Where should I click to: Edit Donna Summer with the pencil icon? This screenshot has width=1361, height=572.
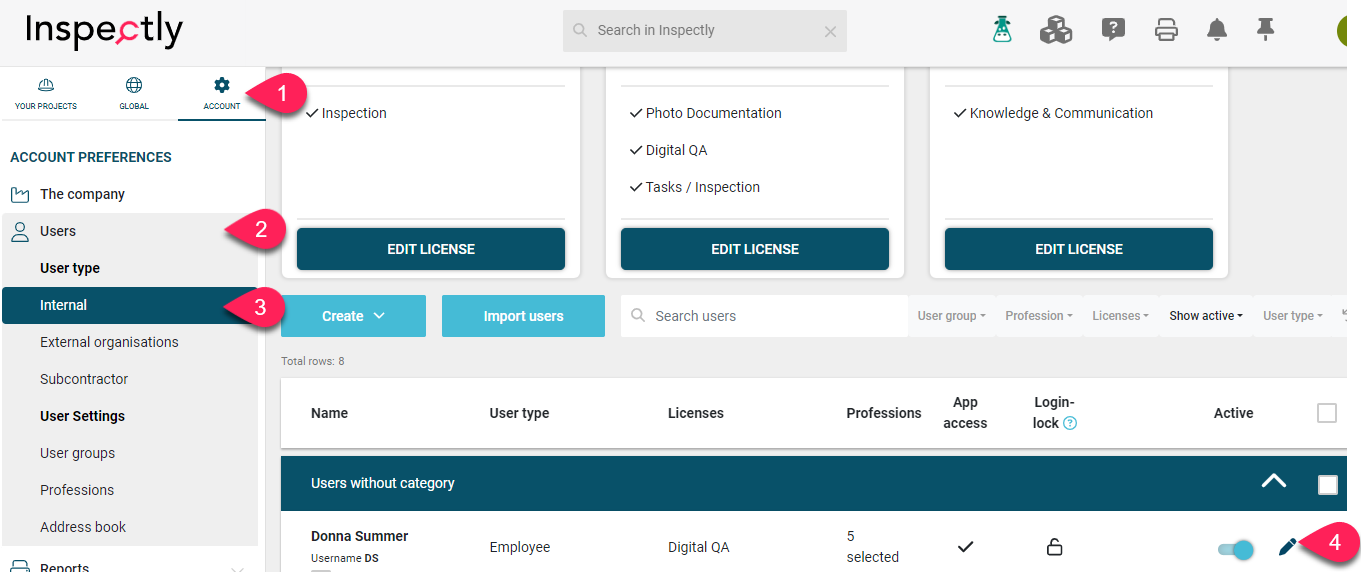pos(1288,546)
